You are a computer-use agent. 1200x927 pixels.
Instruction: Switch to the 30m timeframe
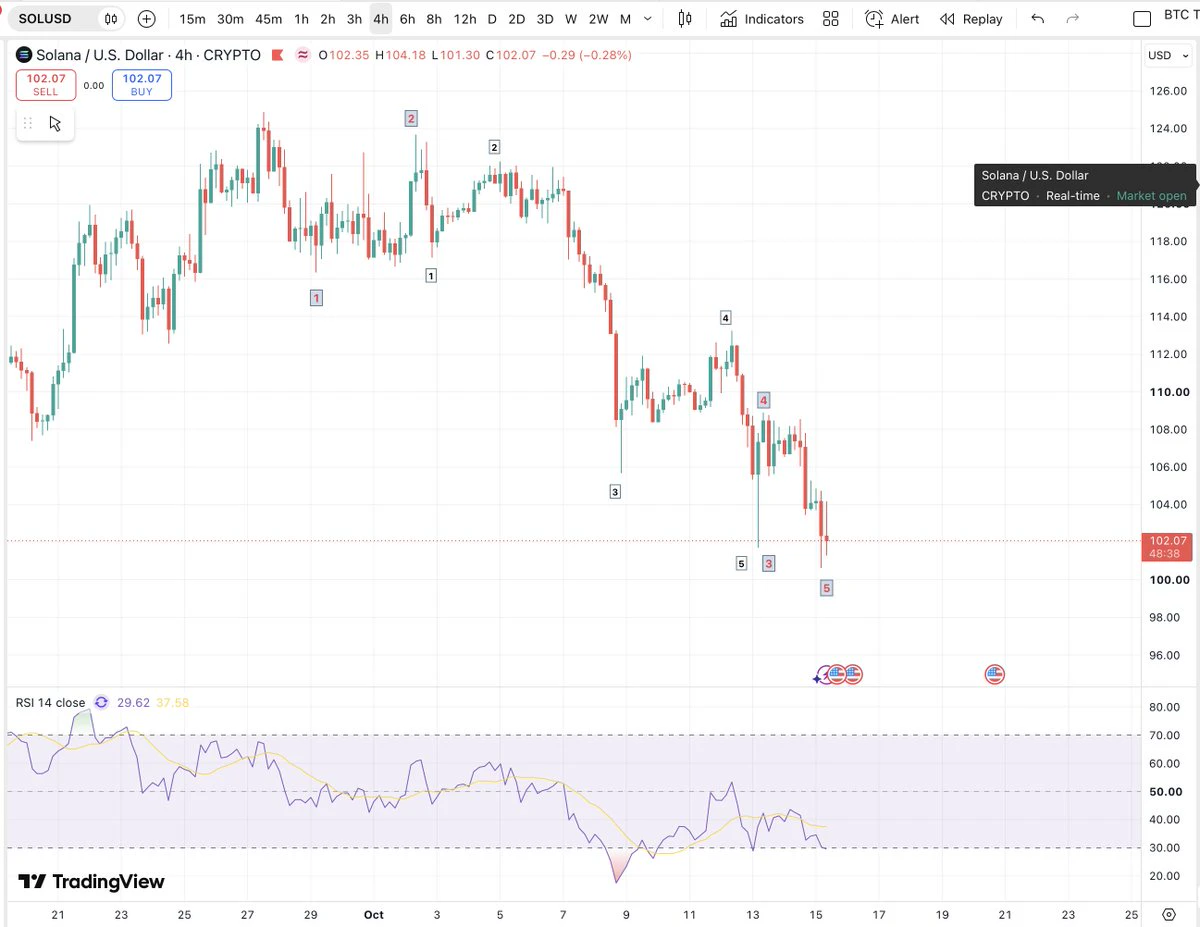point(230,19)
